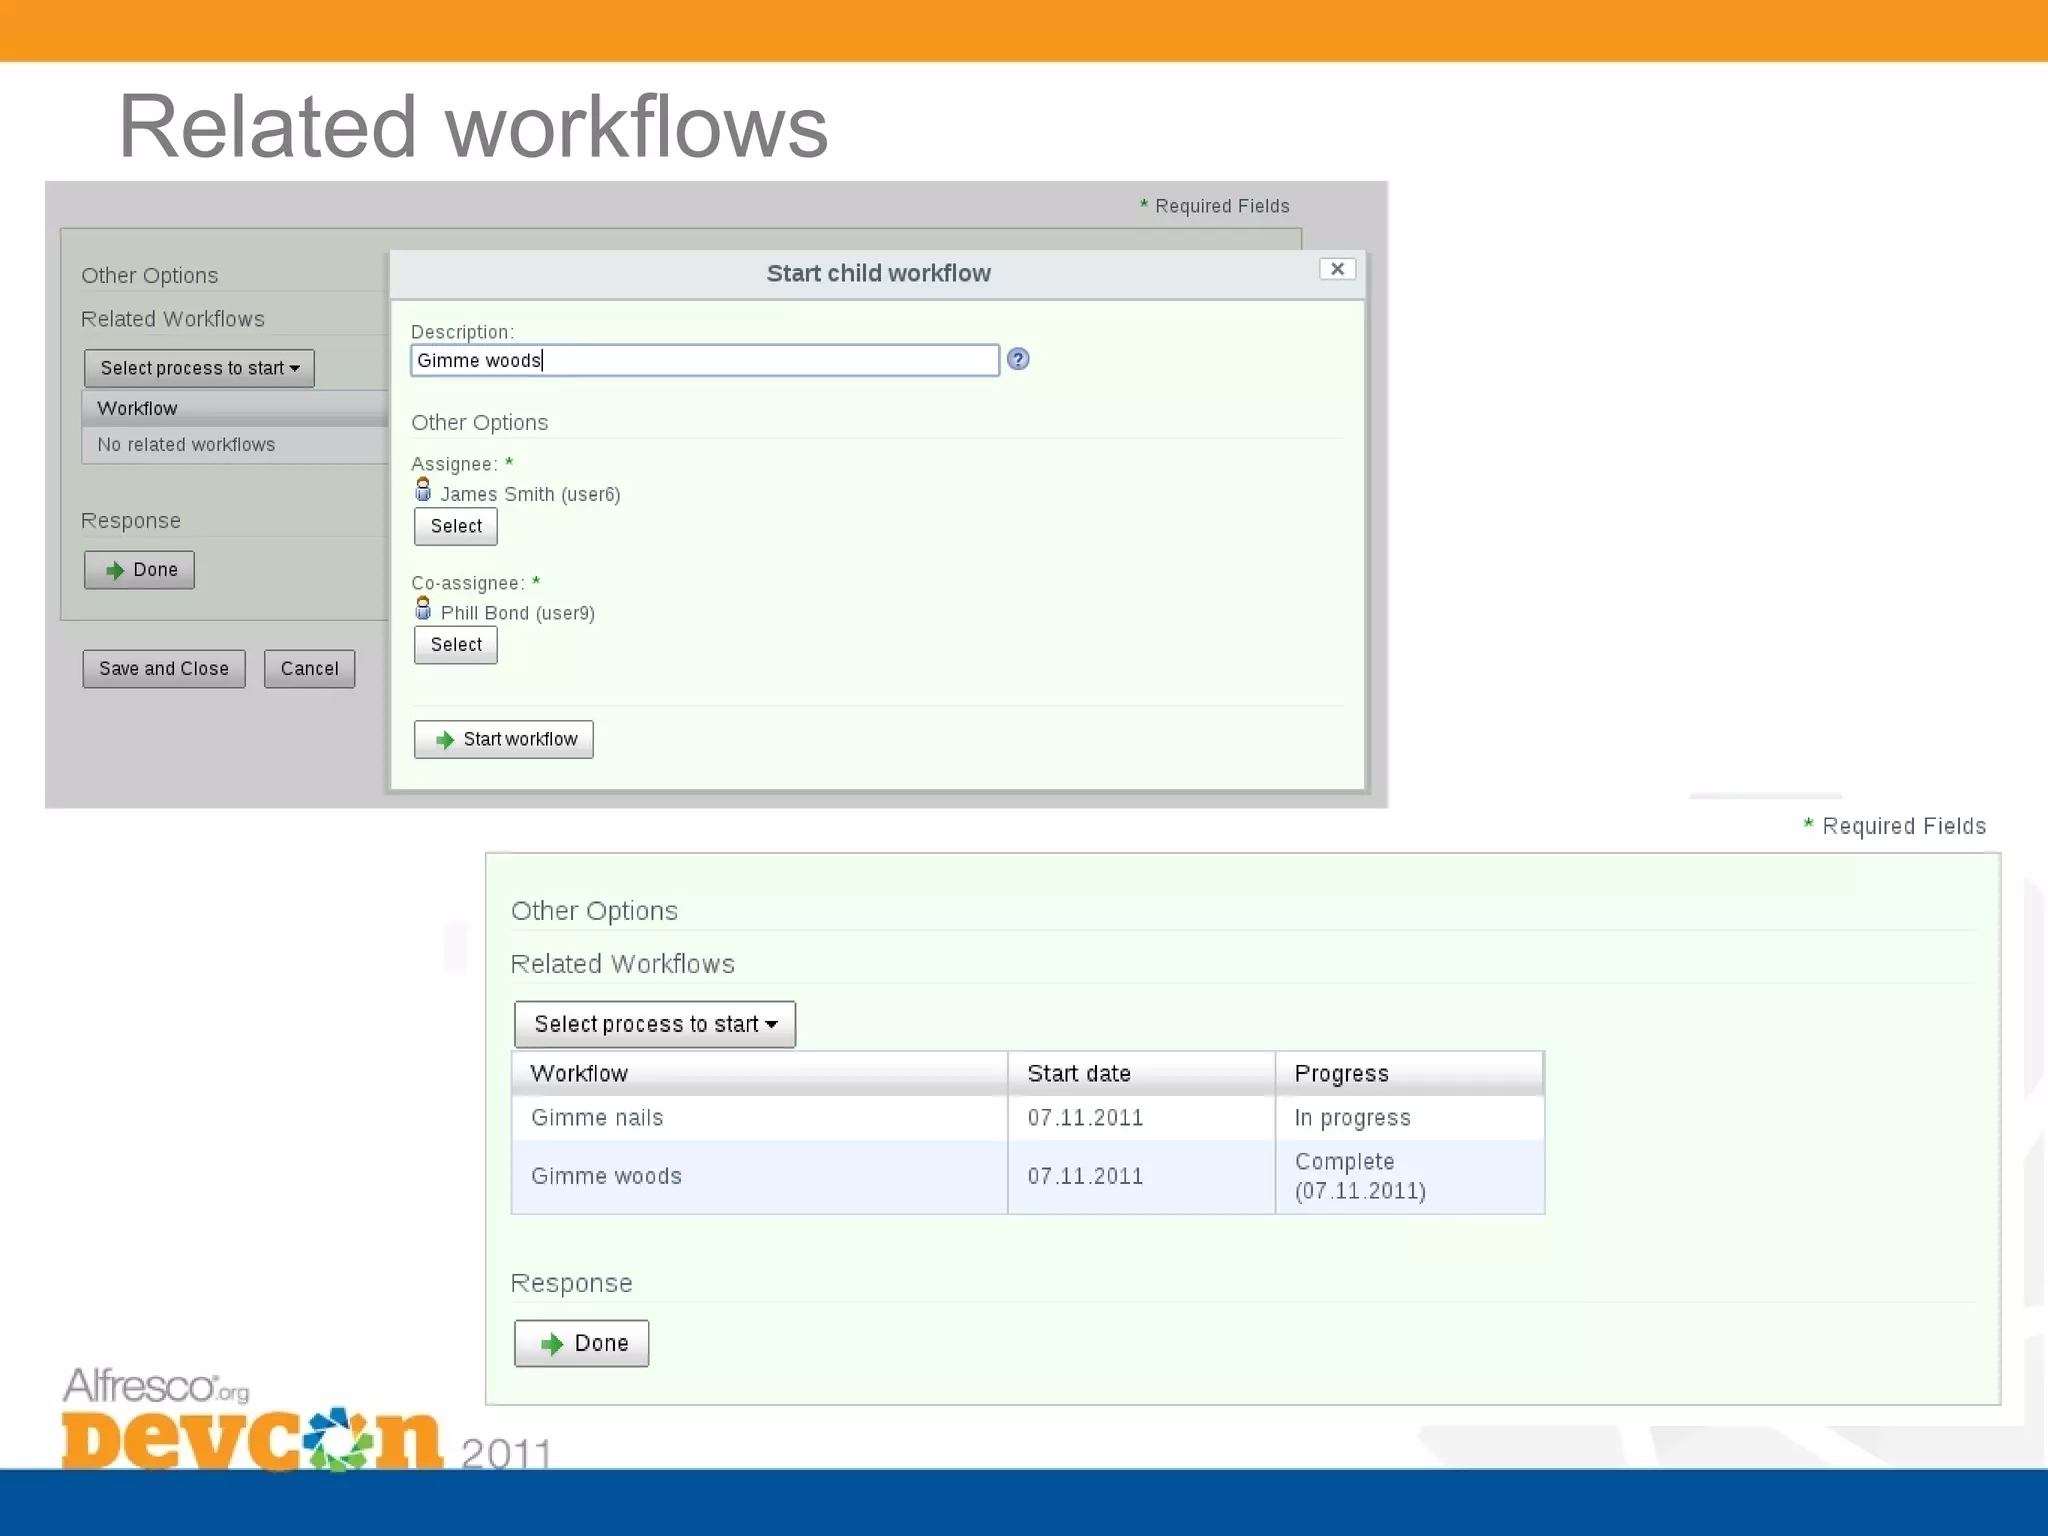Click the help question mark icon beside Description
The height and width of the screenshot is (1536, 2048).
[1018, 359]
